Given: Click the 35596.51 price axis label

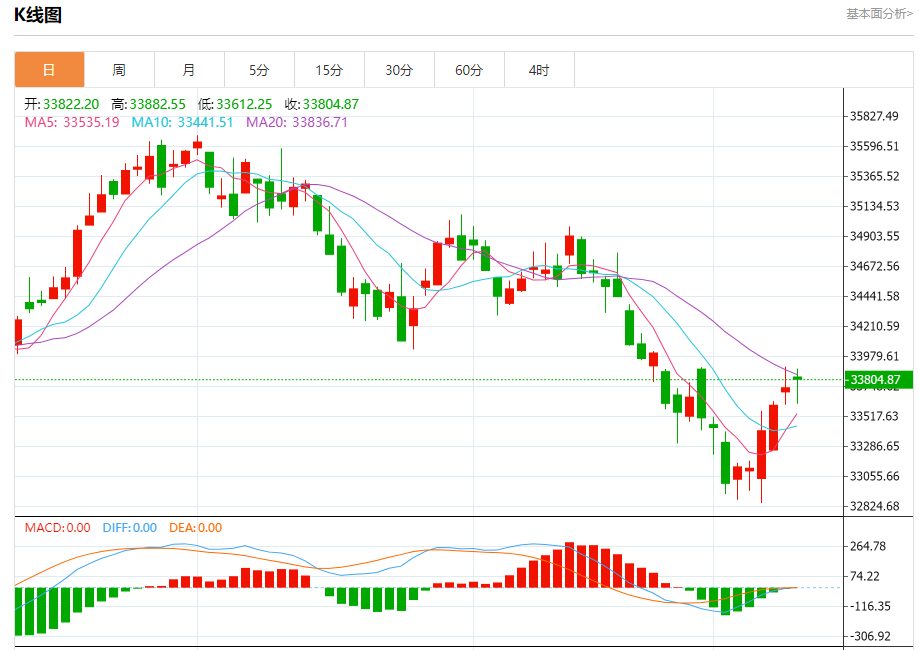Looking at the screenshot, I should [x=874, y=146].
